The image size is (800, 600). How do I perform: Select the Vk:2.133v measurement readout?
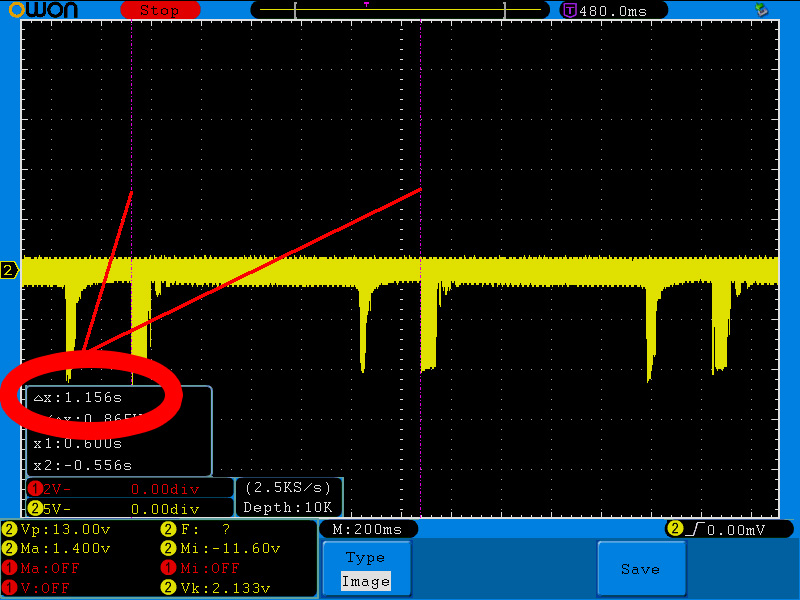222,588
